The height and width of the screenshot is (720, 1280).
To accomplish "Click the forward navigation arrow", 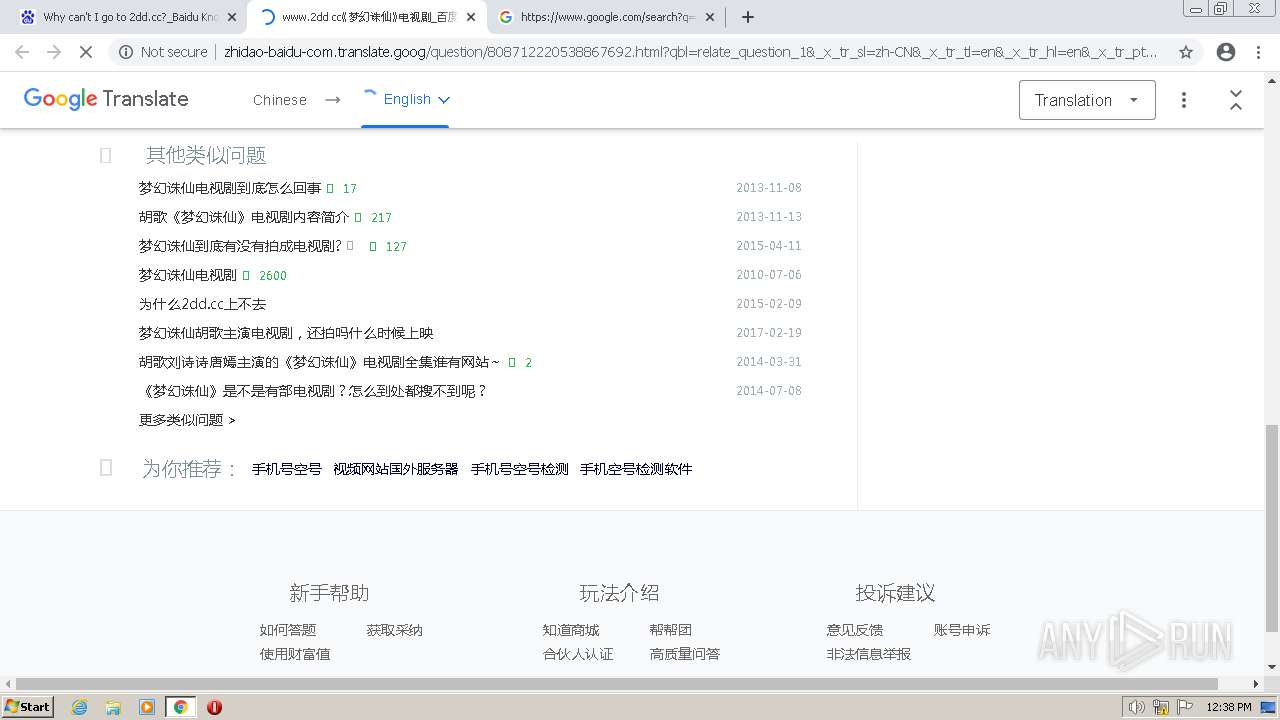I will click(54, 52).
